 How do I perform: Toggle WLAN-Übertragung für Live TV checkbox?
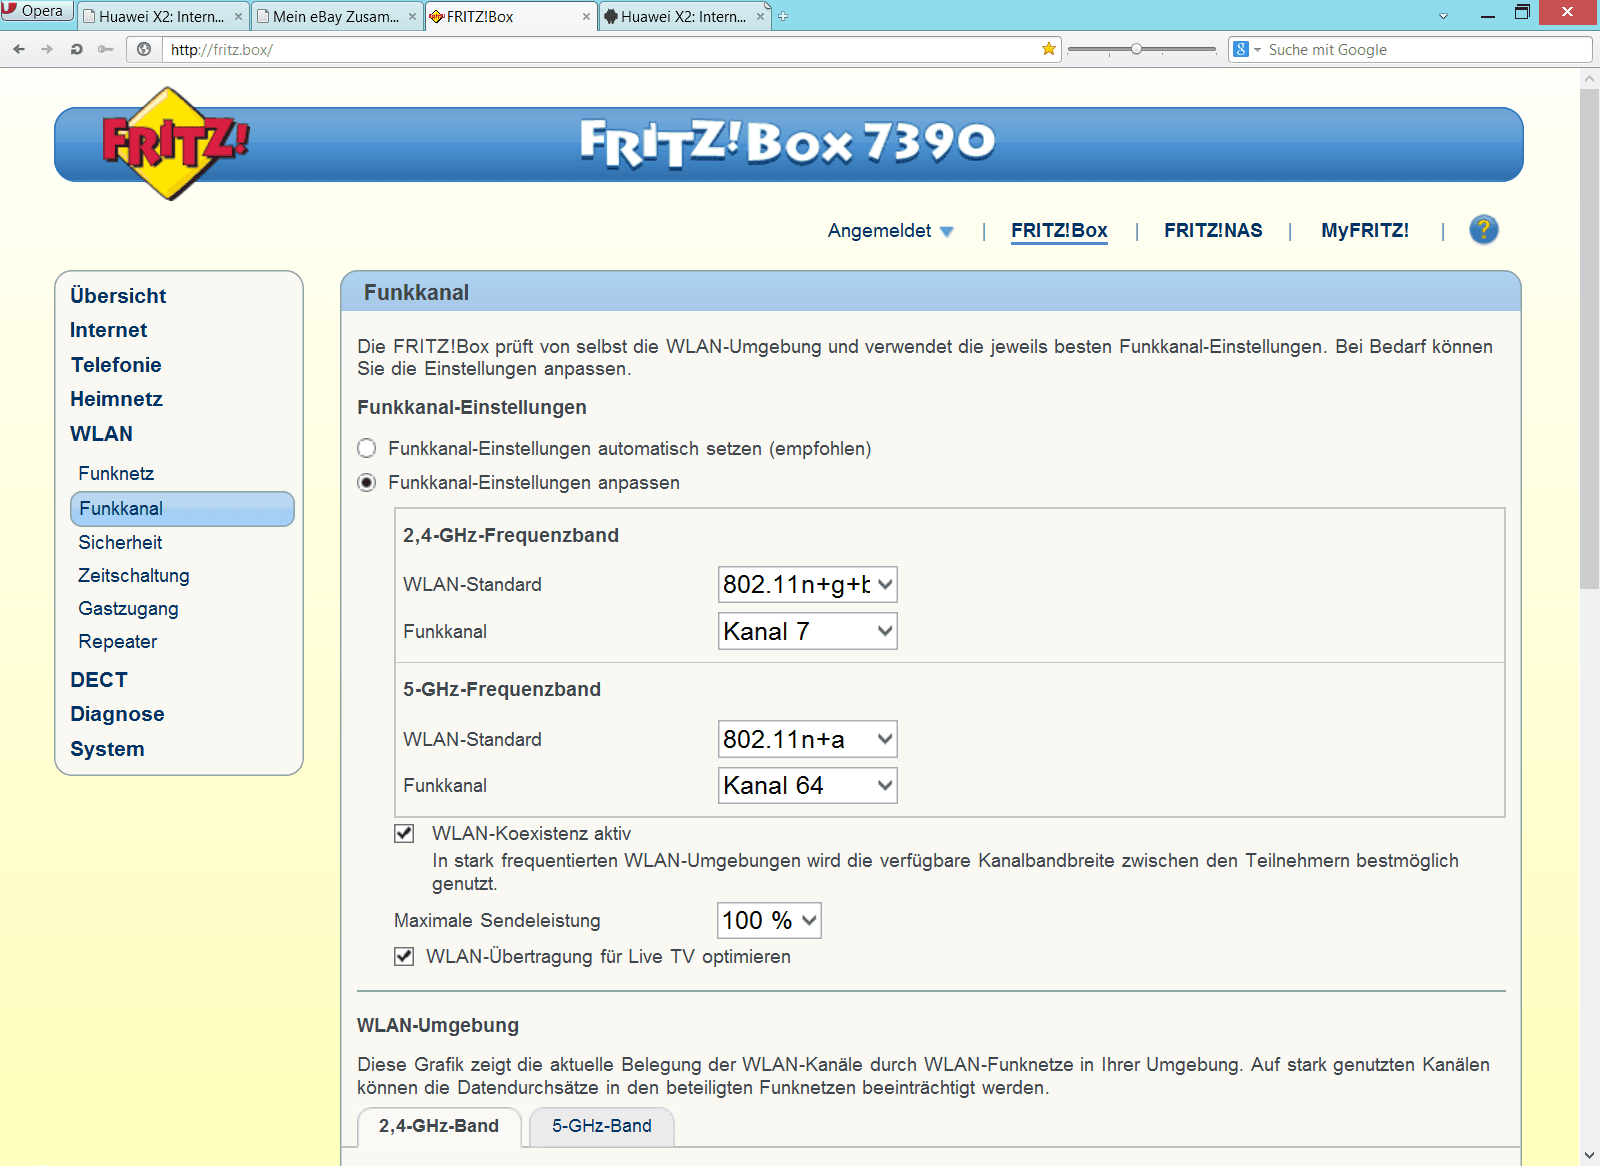click(x=404, y=956)
